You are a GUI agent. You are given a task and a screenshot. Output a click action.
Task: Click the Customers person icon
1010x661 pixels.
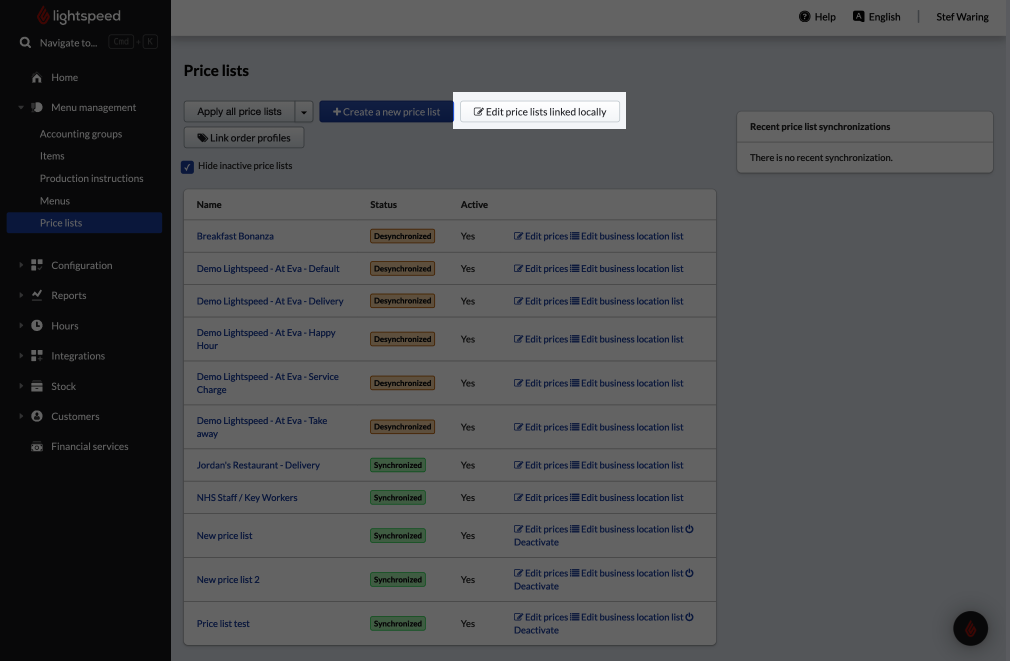37,416
